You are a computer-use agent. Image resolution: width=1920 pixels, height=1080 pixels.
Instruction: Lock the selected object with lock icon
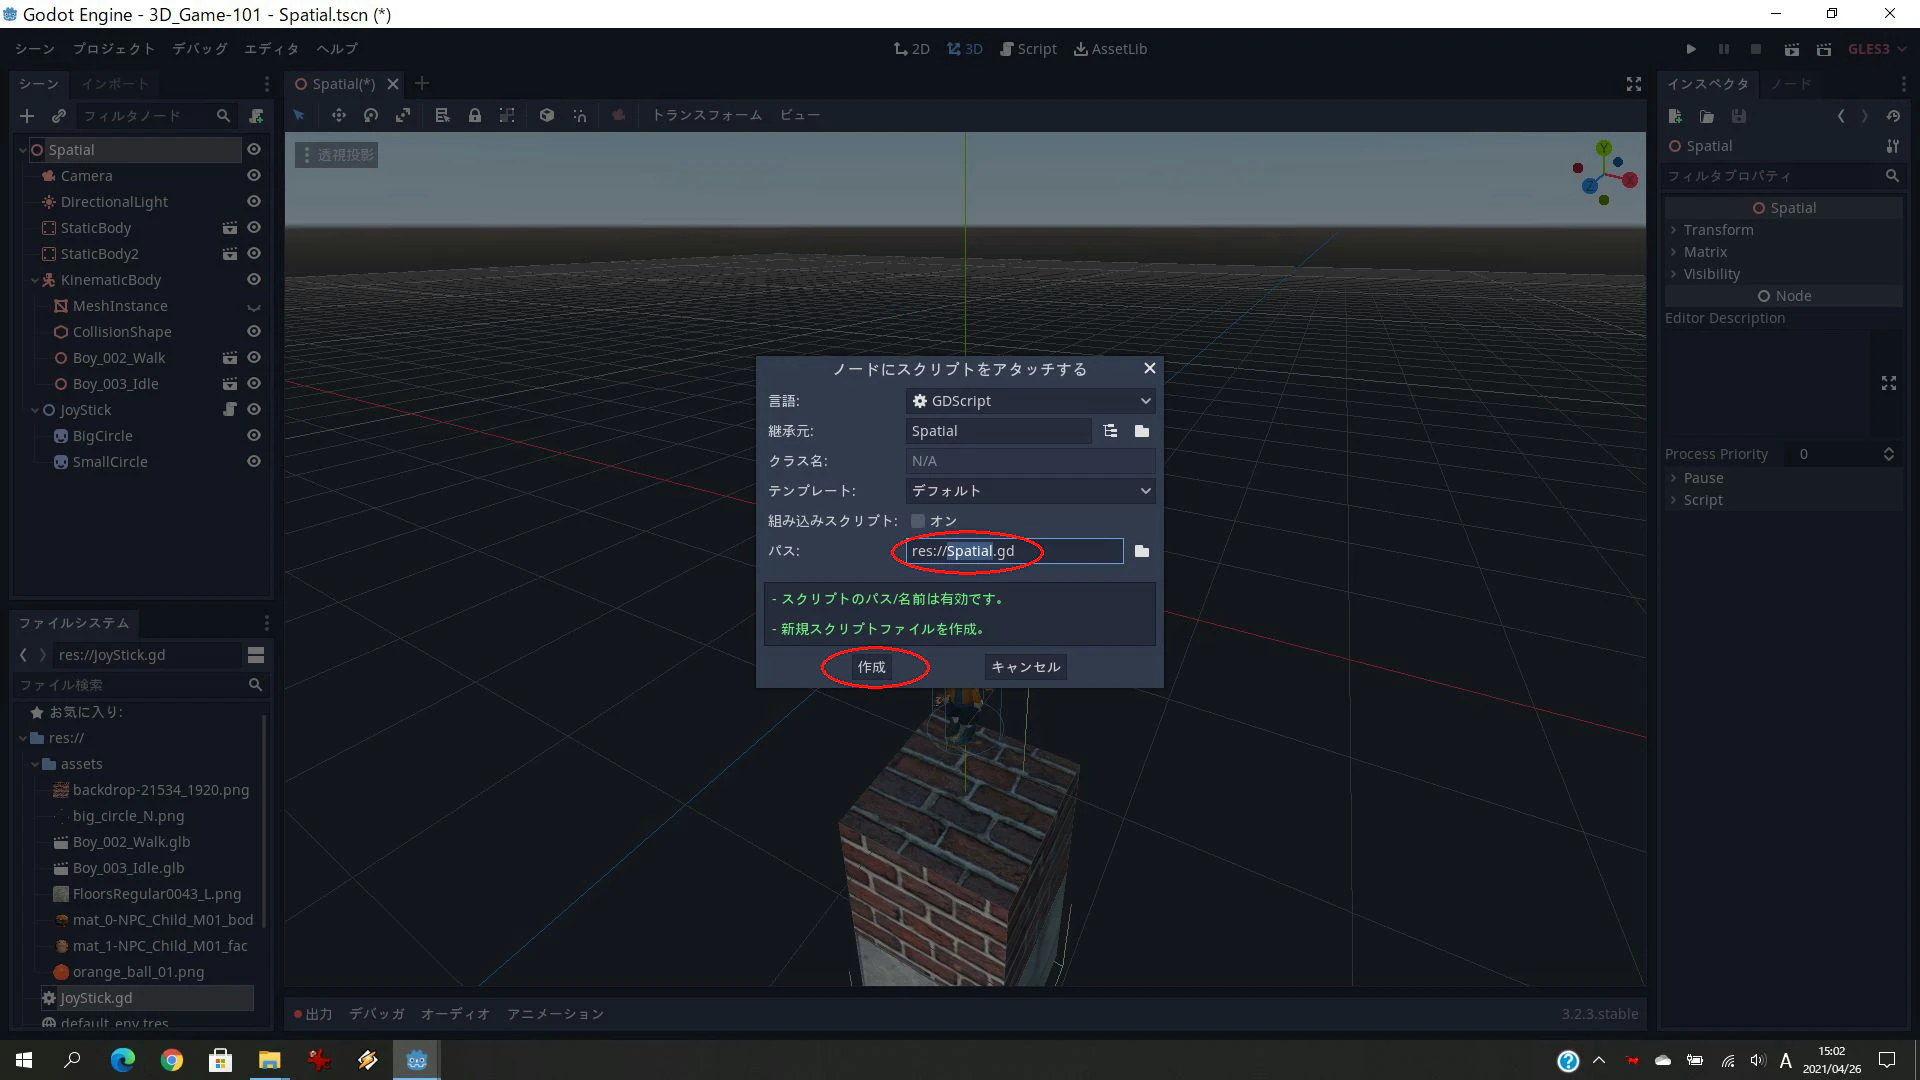tap(475, 115)
